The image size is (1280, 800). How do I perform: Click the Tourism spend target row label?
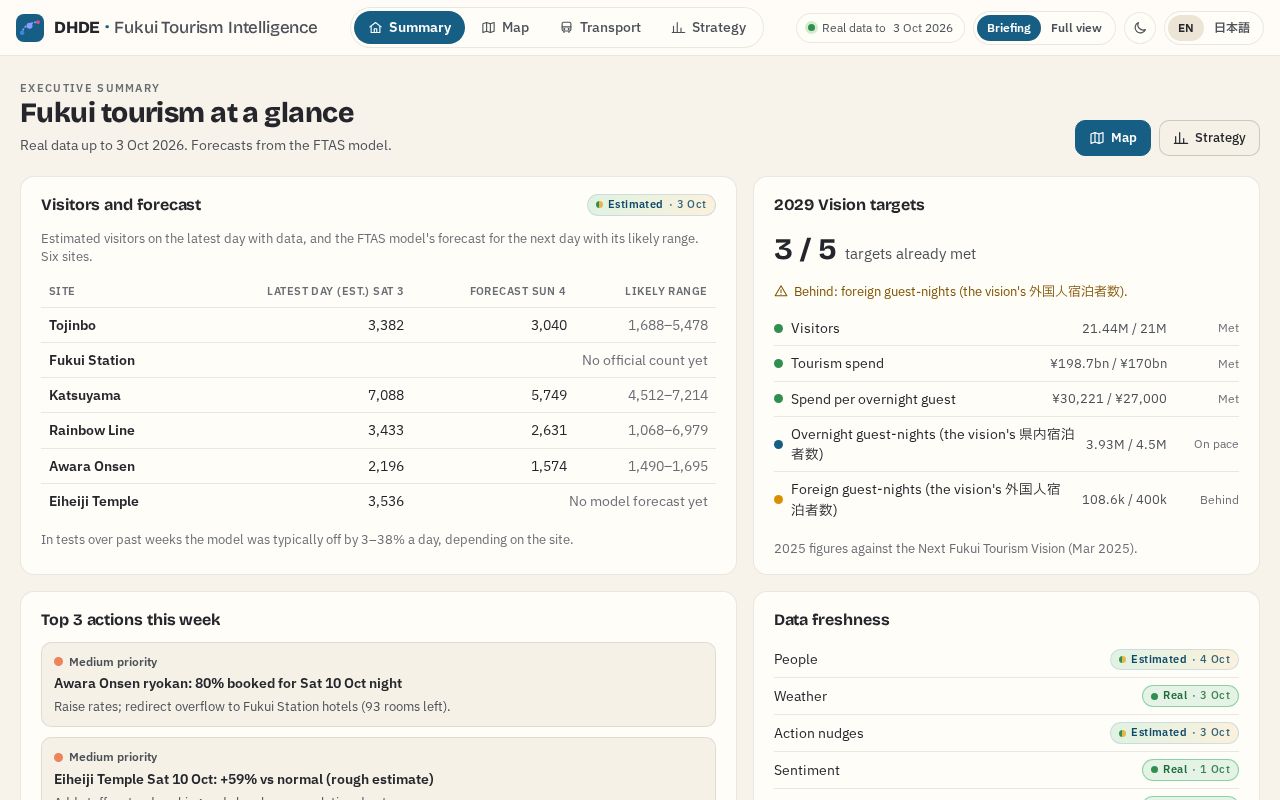[837, 363]
